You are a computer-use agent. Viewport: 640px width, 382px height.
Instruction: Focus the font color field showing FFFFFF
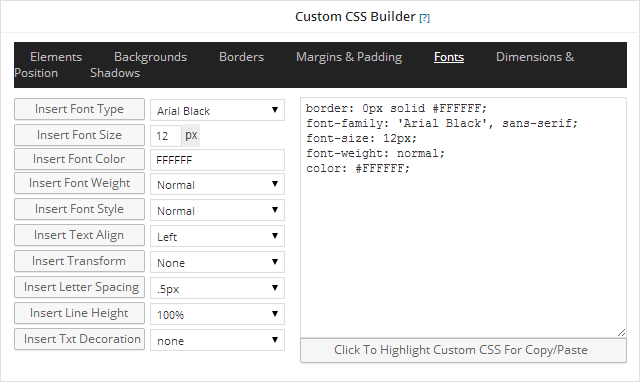(x=217, y=160)
